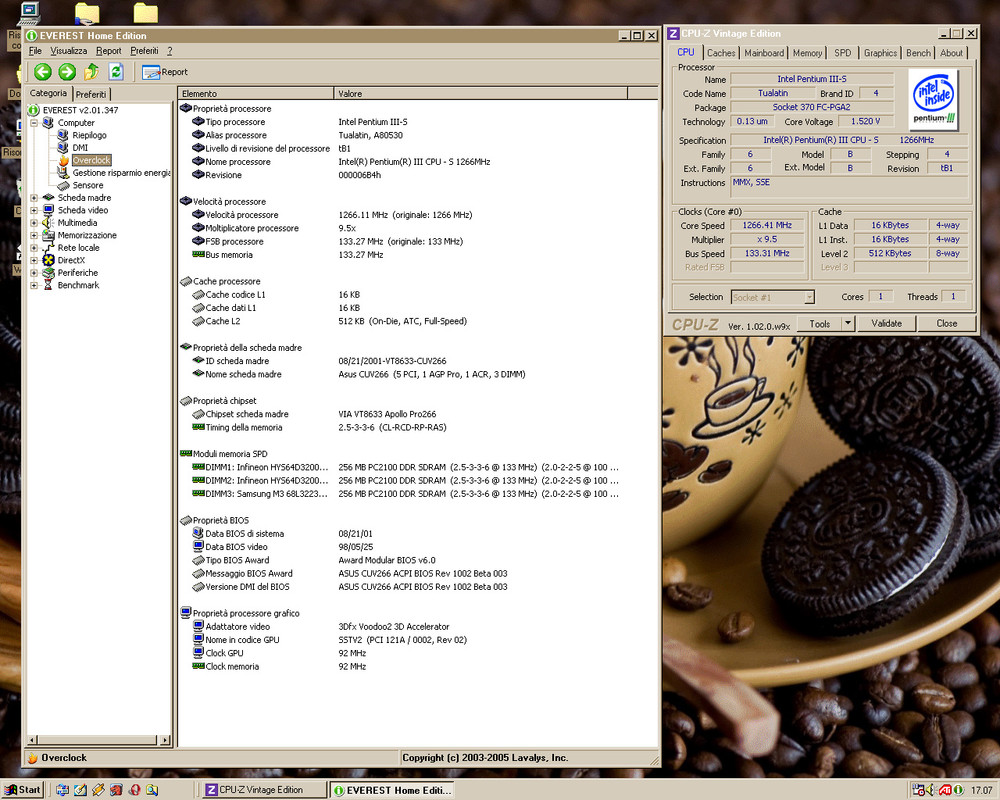Viewport: 1000px width, 800px height.
Task: Expand the Multimedia tree node
Action: [x=34, y=223]
